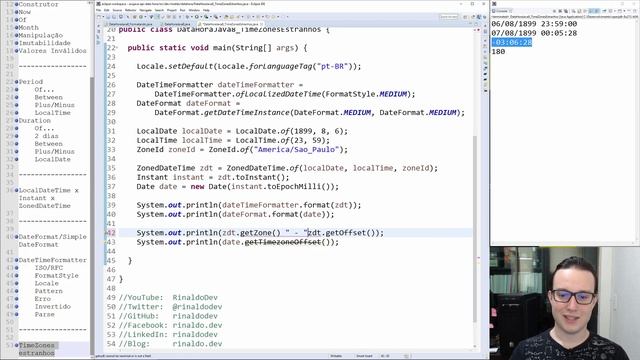
Task: Click the New file toolbar icon
Action: [x=99, y=17]
